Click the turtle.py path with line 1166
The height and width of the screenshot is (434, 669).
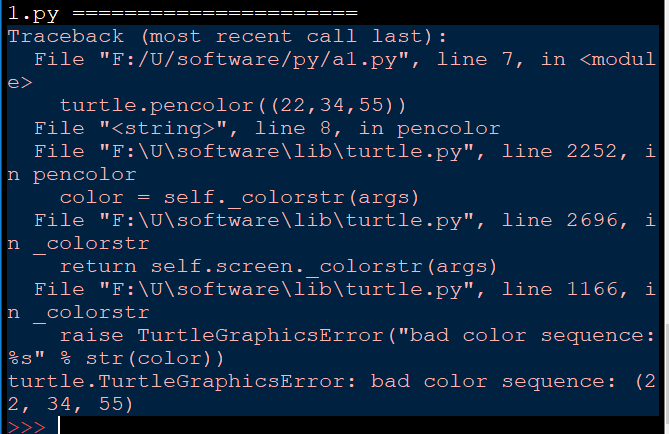pyautogui.click(x=286, y=290)
